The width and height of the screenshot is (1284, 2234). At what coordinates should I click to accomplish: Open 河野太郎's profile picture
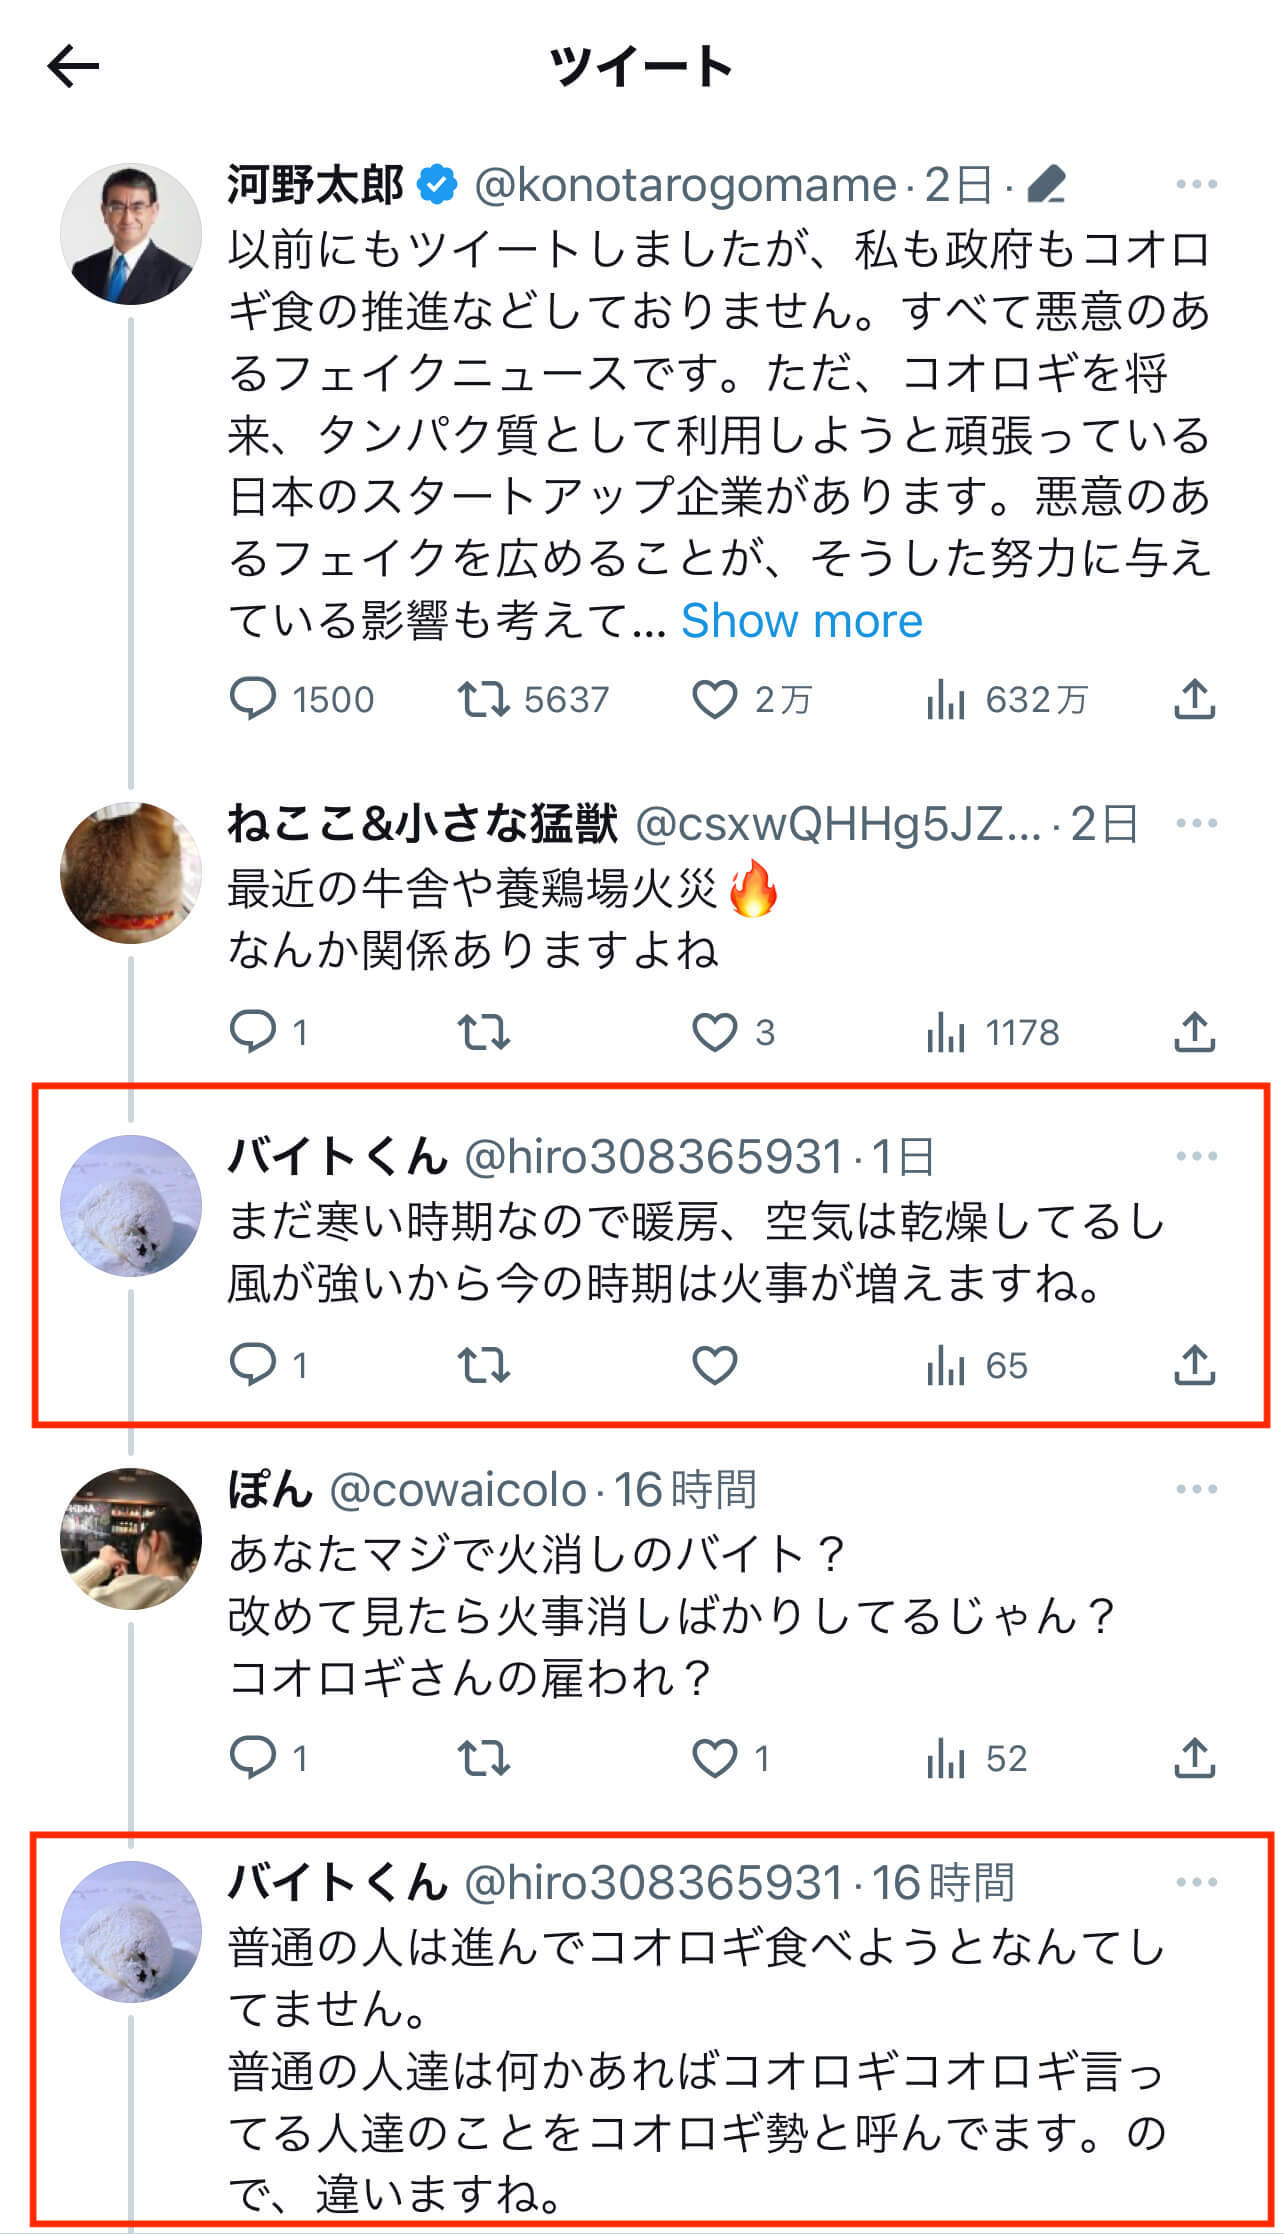click(131, 234)
